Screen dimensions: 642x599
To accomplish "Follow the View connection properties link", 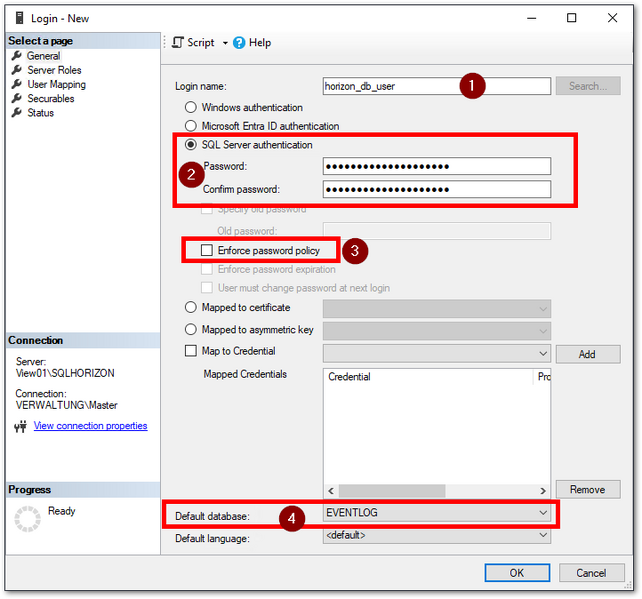I will (90, 426).
